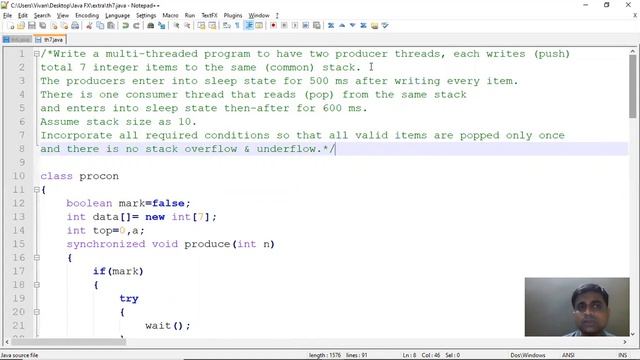Open the View menu

(x=62, y=16)
